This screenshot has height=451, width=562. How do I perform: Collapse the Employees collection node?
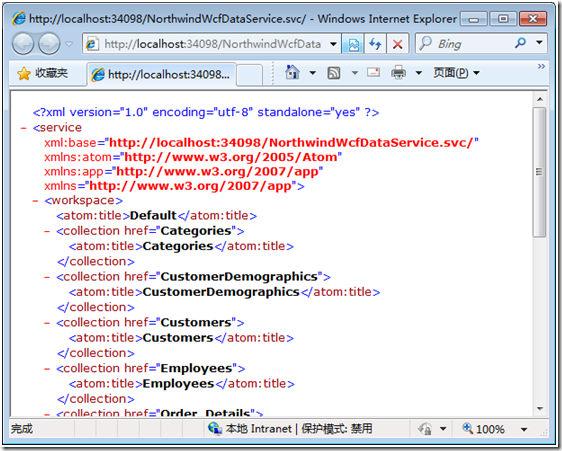47,369
